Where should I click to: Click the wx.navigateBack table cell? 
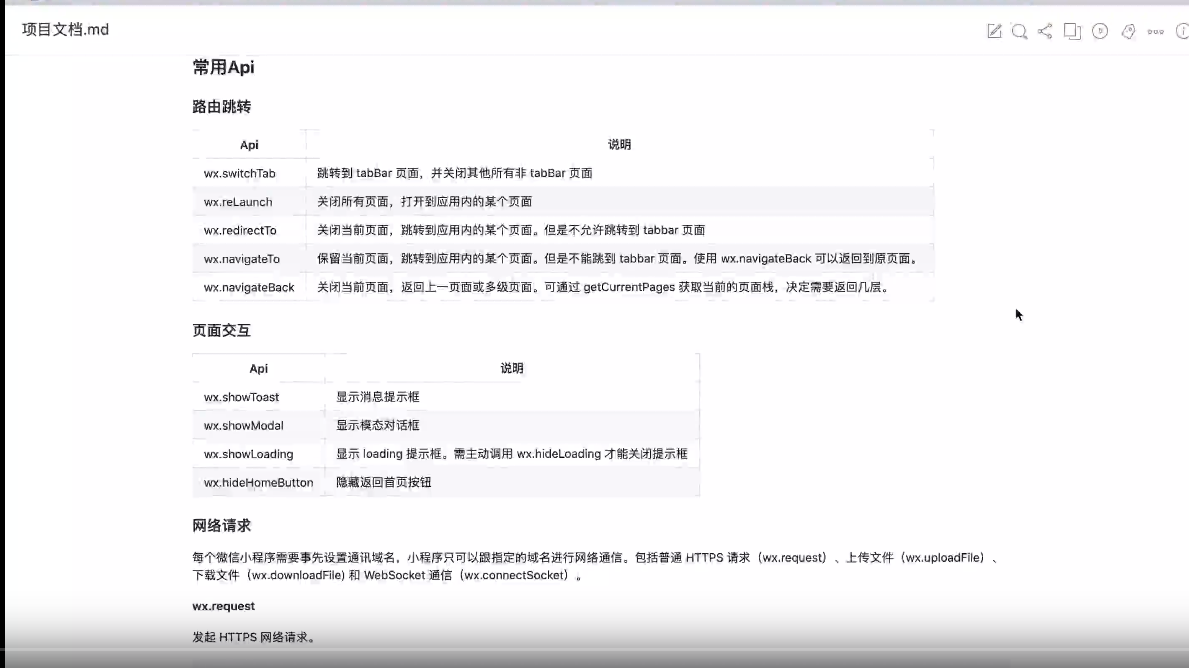pos(249,287)
